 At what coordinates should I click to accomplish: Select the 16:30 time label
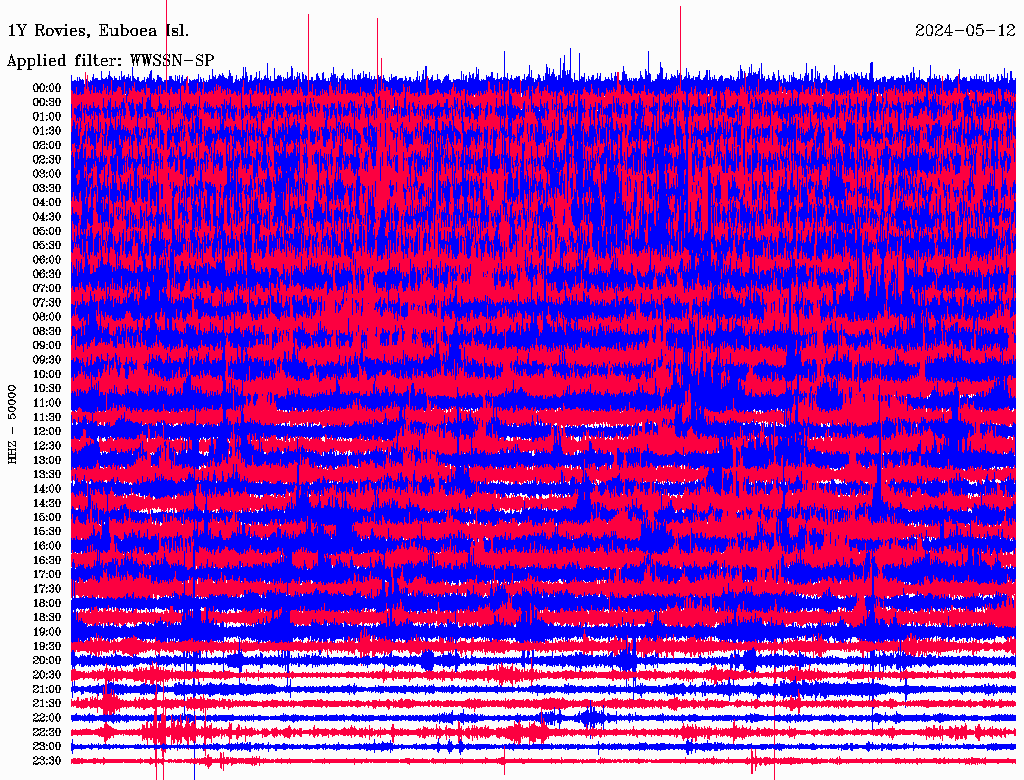coord(47,561)
